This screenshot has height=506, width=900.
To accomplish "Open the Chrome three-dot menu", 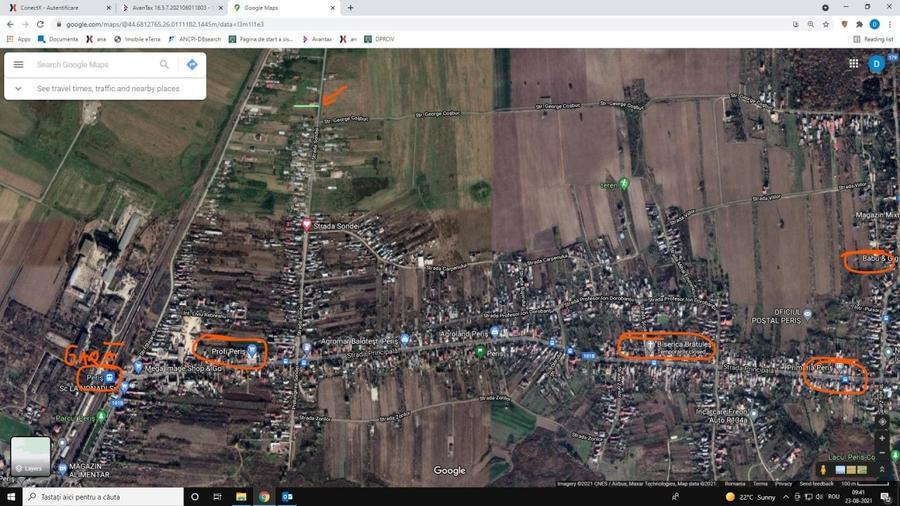I will (x=890, y=24).
